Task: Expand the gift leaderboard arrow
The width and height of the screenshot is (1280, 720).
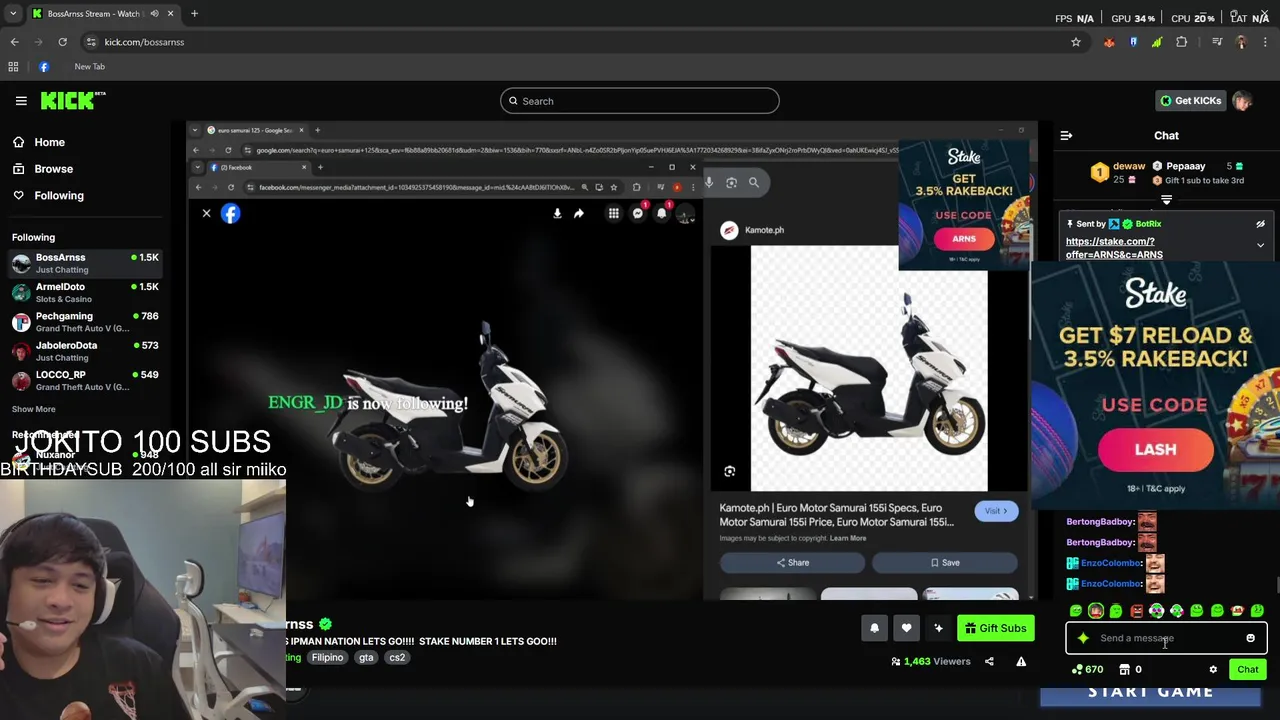Action: (1166, 200)
